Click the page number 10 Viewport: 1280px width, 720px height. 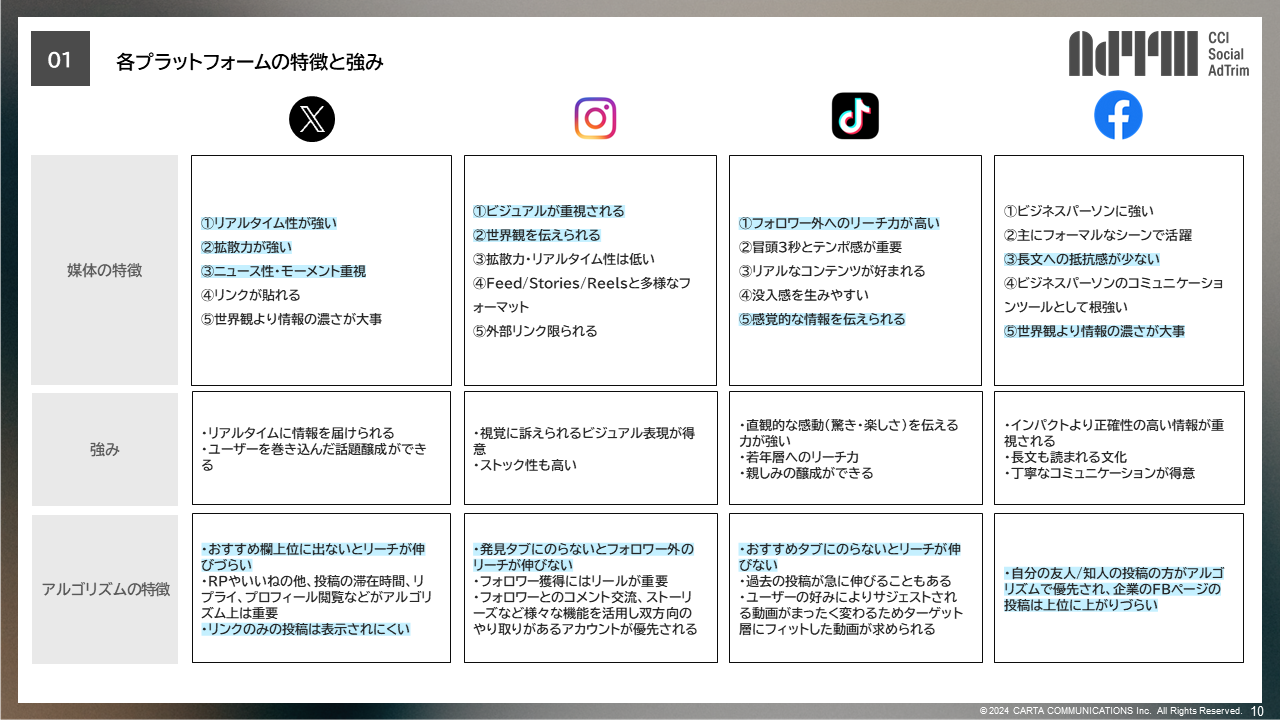point(1258,711)
